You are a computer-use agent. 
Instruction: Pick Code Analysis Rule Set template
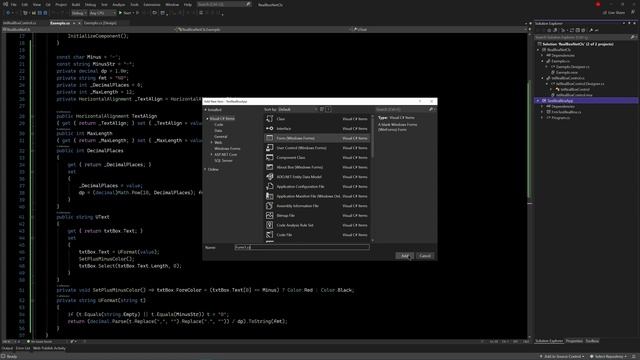click(x=317, y=225)
